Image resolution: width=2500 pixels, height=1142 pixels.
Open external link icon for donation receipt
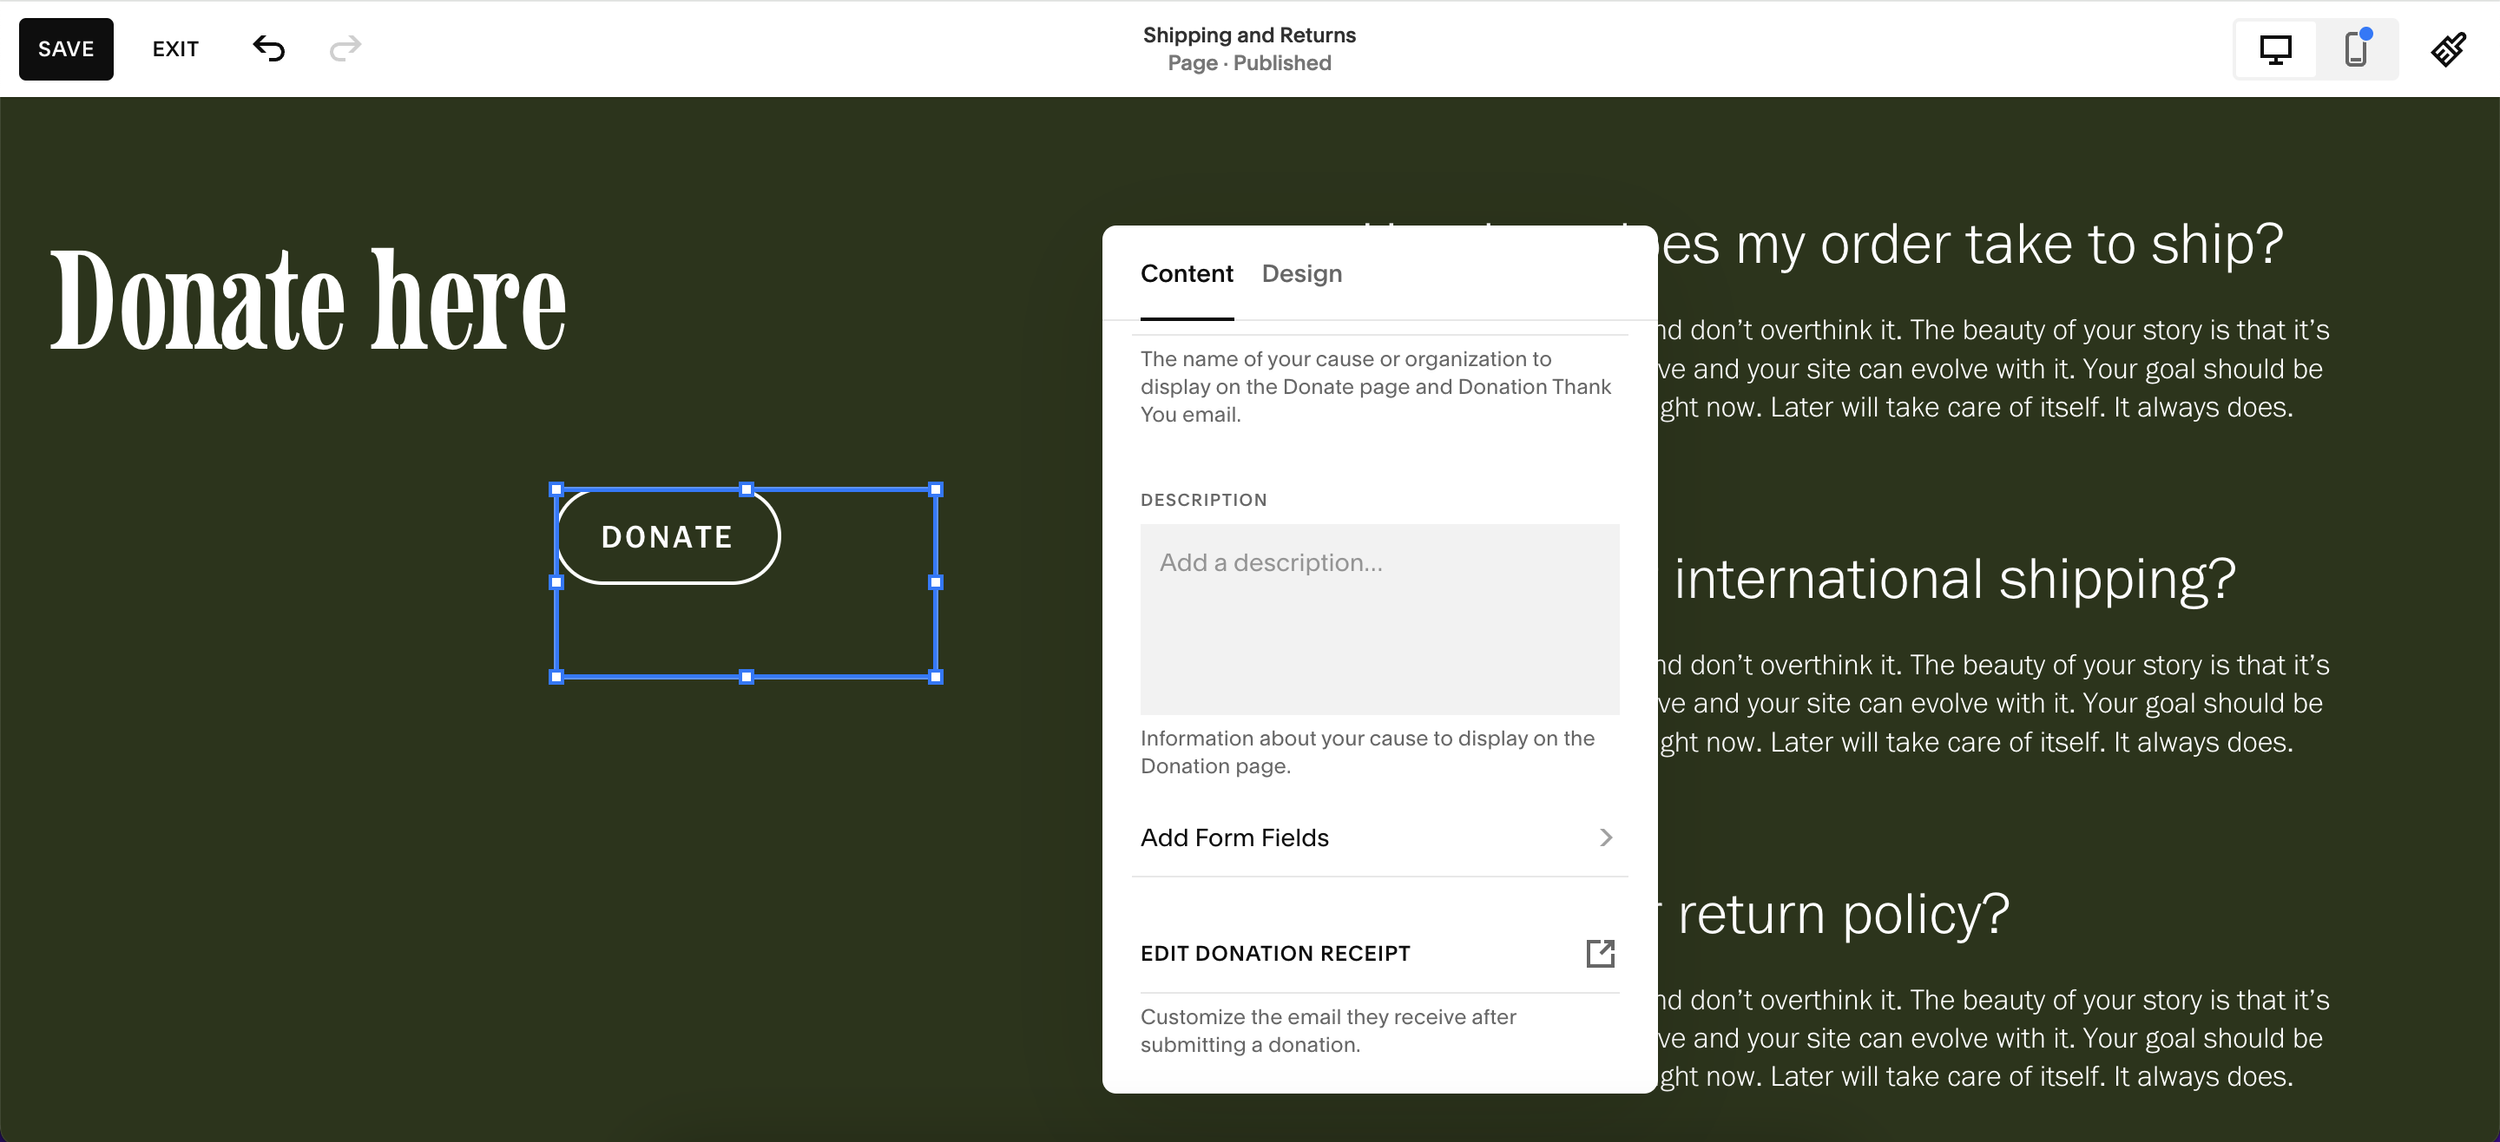(1600, 953)
